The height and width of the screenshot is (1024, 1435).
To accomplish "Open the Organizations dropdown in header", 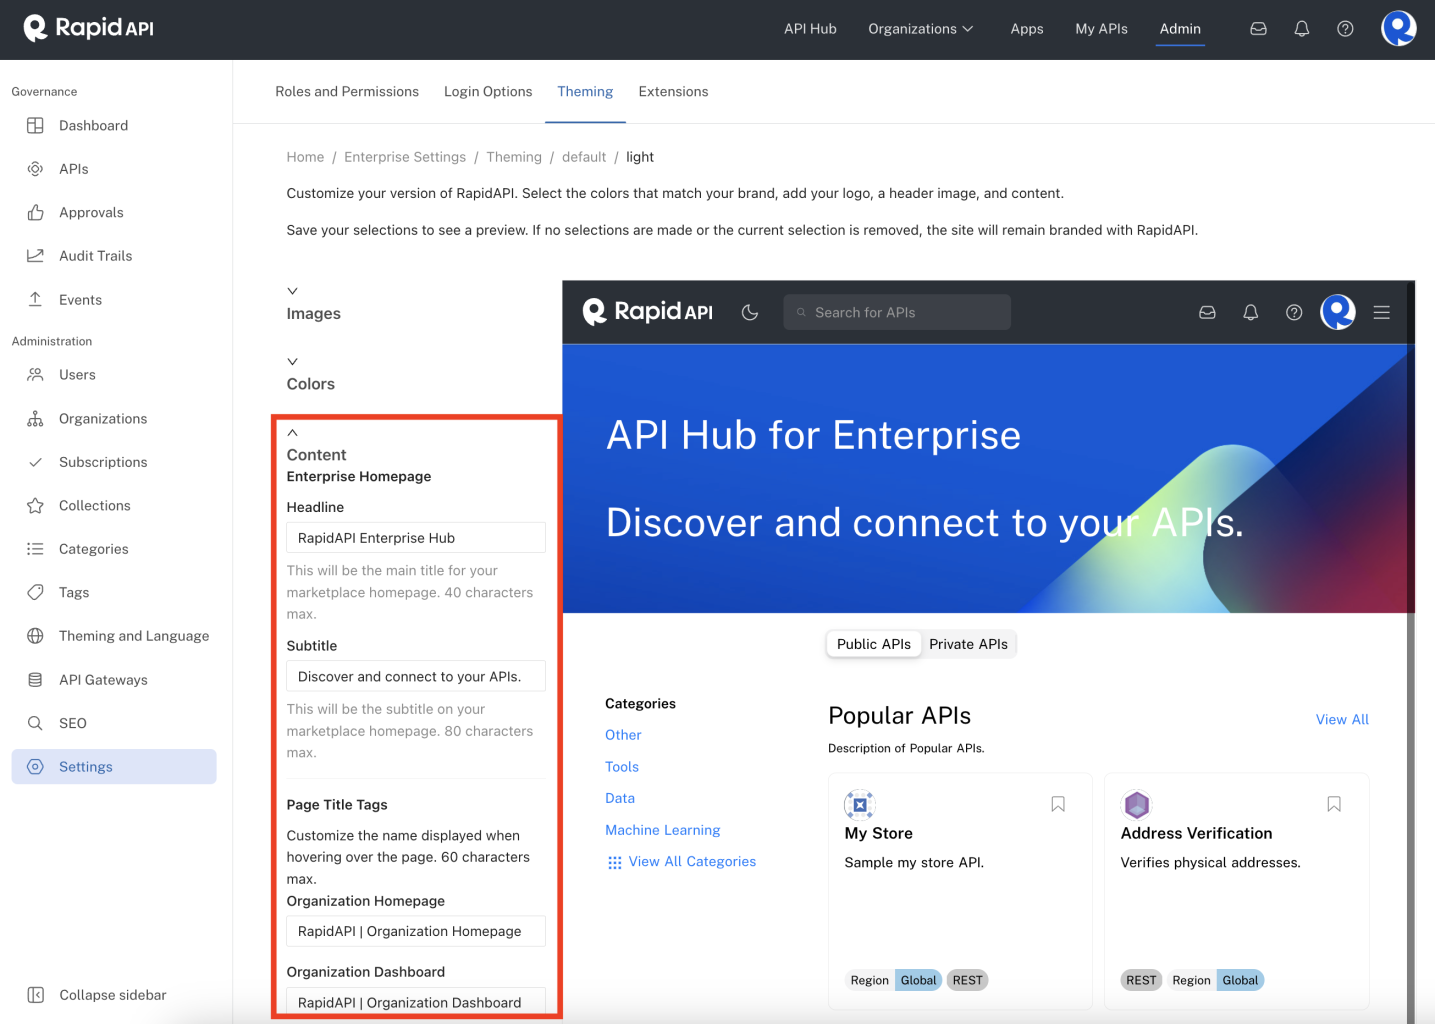I will click(x=920, y=29).
